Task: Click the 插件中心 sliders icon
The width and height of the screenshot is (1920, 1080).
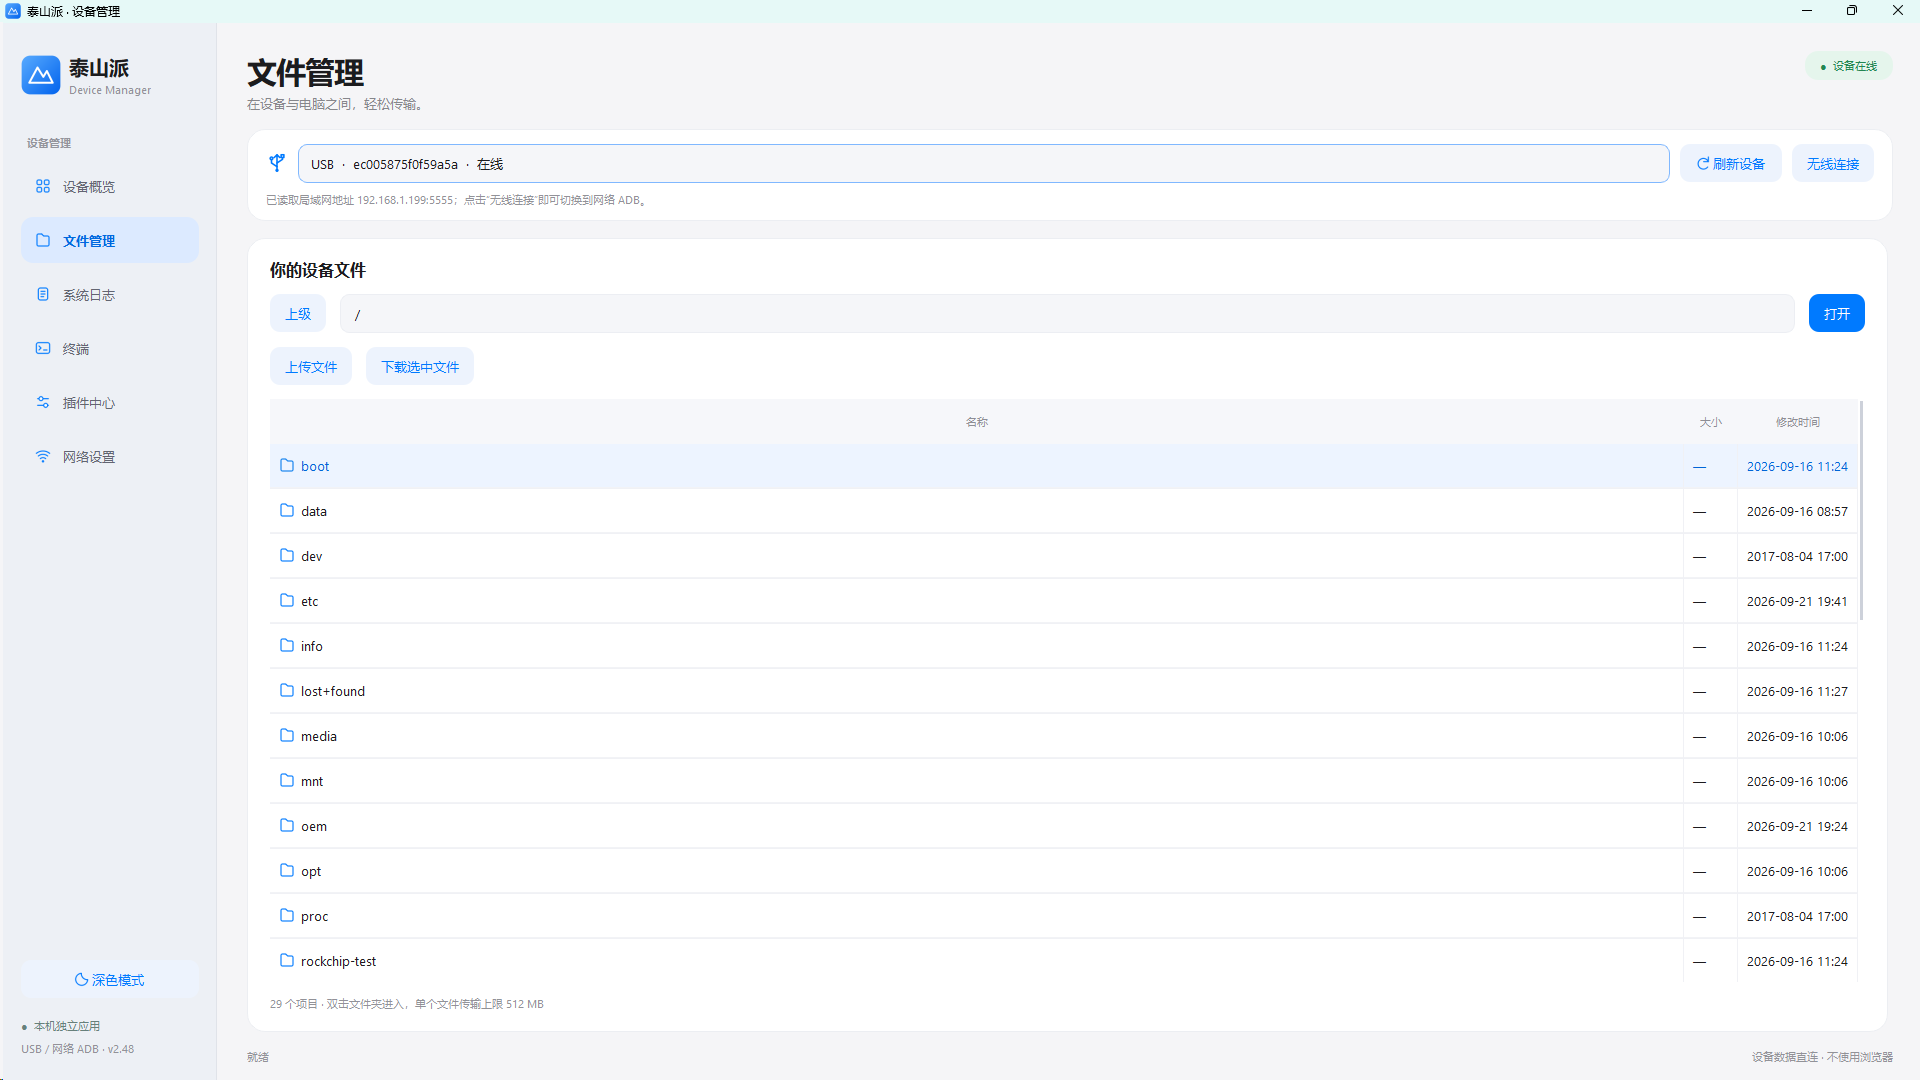Action: (x=43, y=402)
